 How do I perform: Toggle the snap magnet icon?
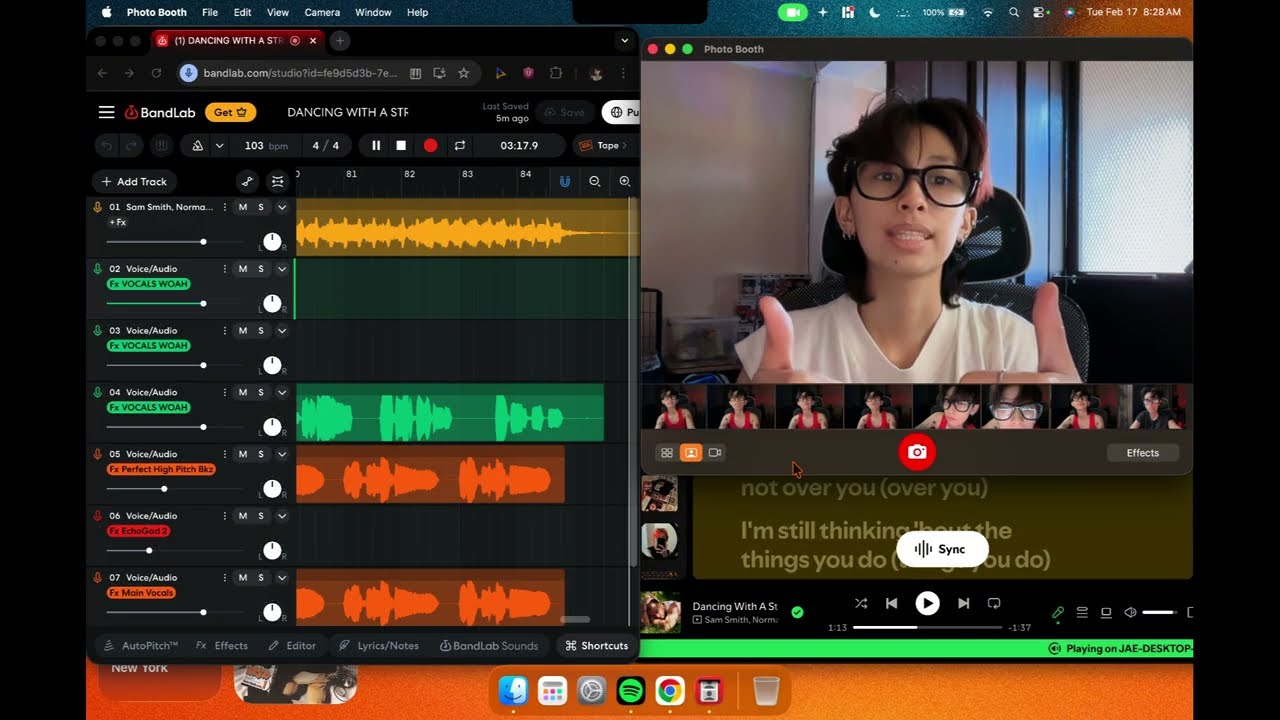565,181
